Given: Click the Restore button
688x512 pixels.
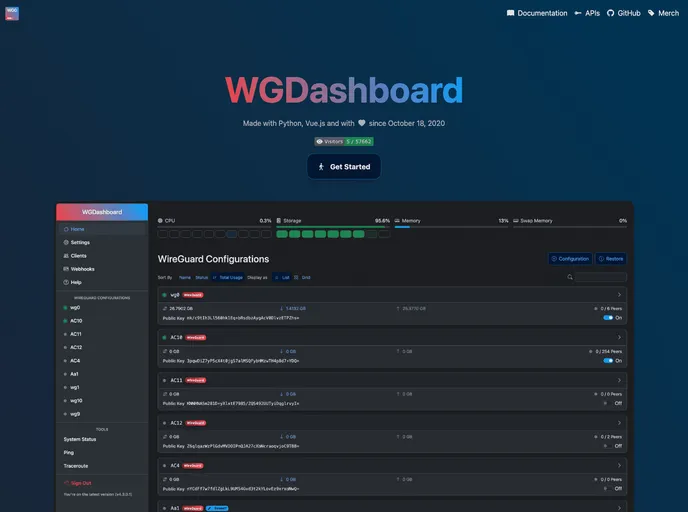Looking at the screenshot, I should coord(611,259).
